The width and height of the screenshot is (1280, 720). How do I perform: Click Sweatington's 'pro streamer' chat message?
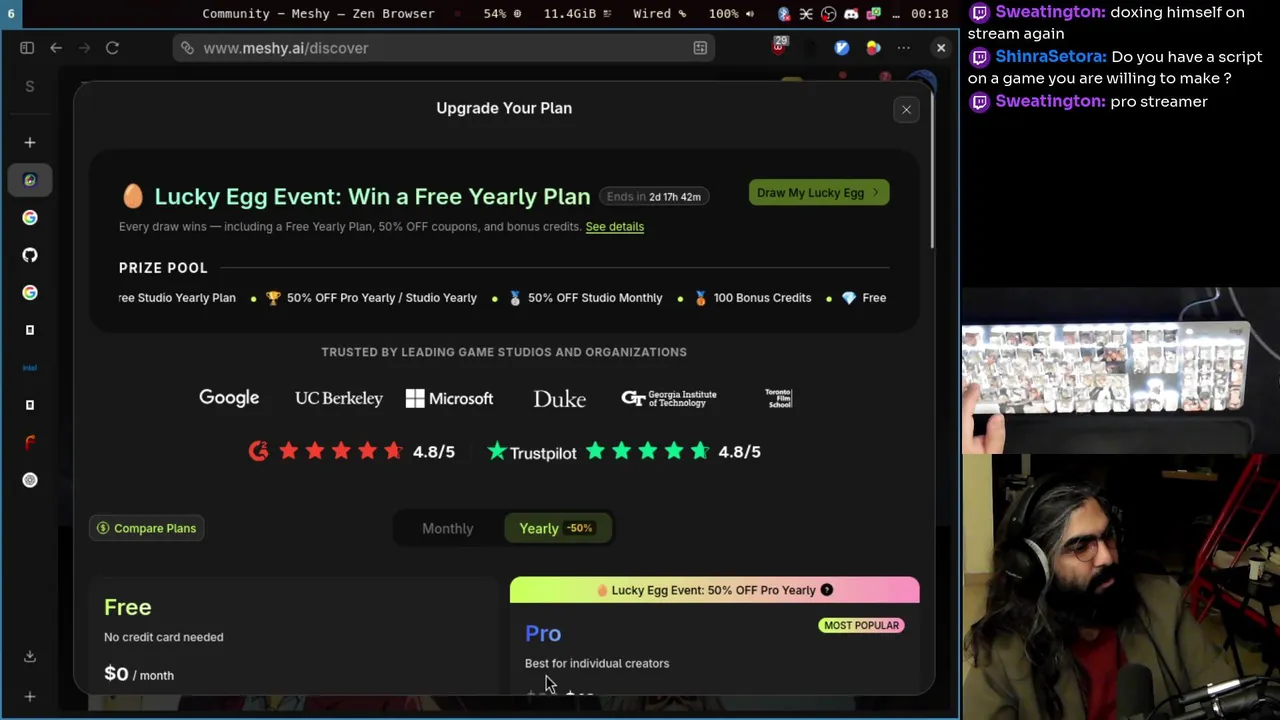coord(1158,101)
